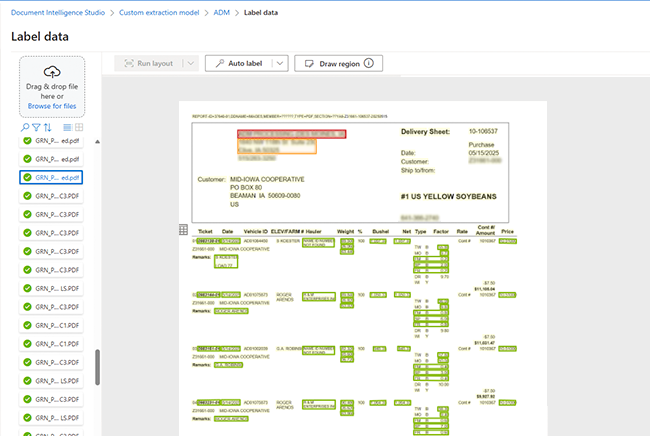Click the Label data breadcrumb text
Image resolution: width=650 pixels, height=436 pixels.
tap(261, 12)
